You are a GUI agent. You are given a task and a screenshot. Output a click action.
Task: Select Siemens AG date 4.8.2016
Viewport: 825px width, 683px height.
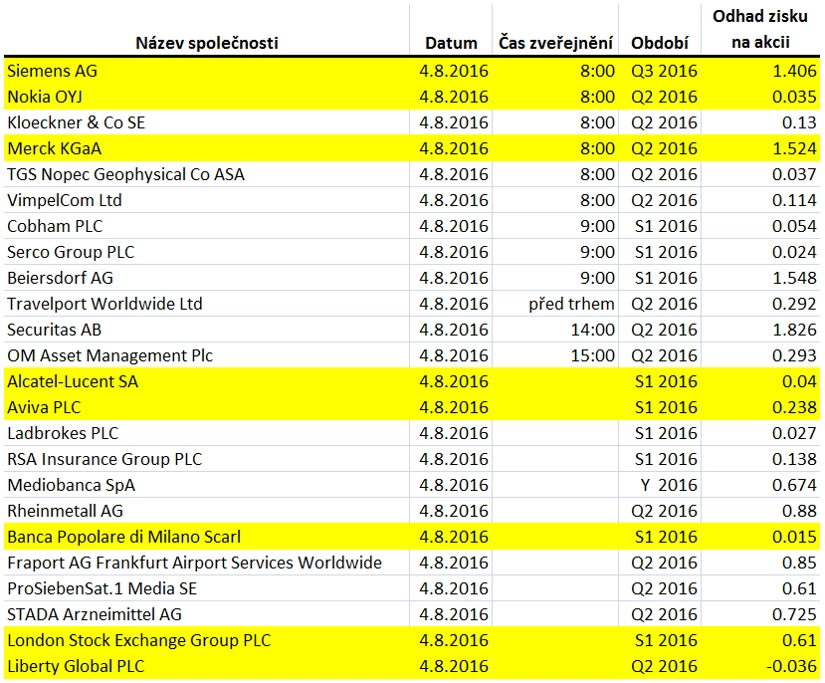(x=454, y=71)
